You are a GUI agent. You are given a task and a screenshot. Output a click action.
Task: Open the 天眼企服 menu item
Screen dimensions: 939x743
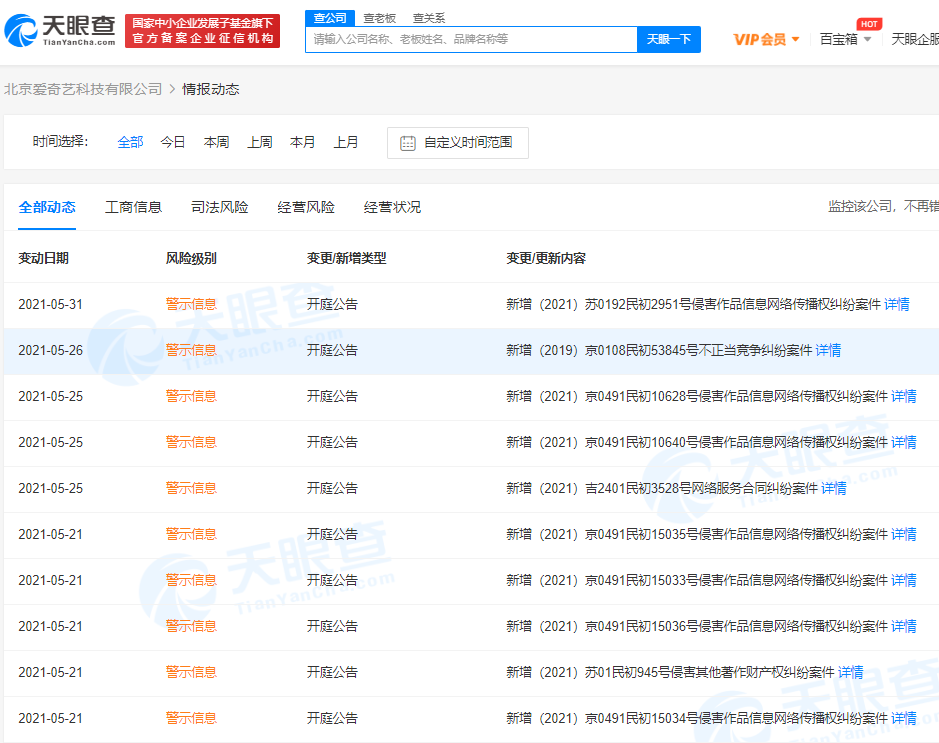tap(915, 40)
